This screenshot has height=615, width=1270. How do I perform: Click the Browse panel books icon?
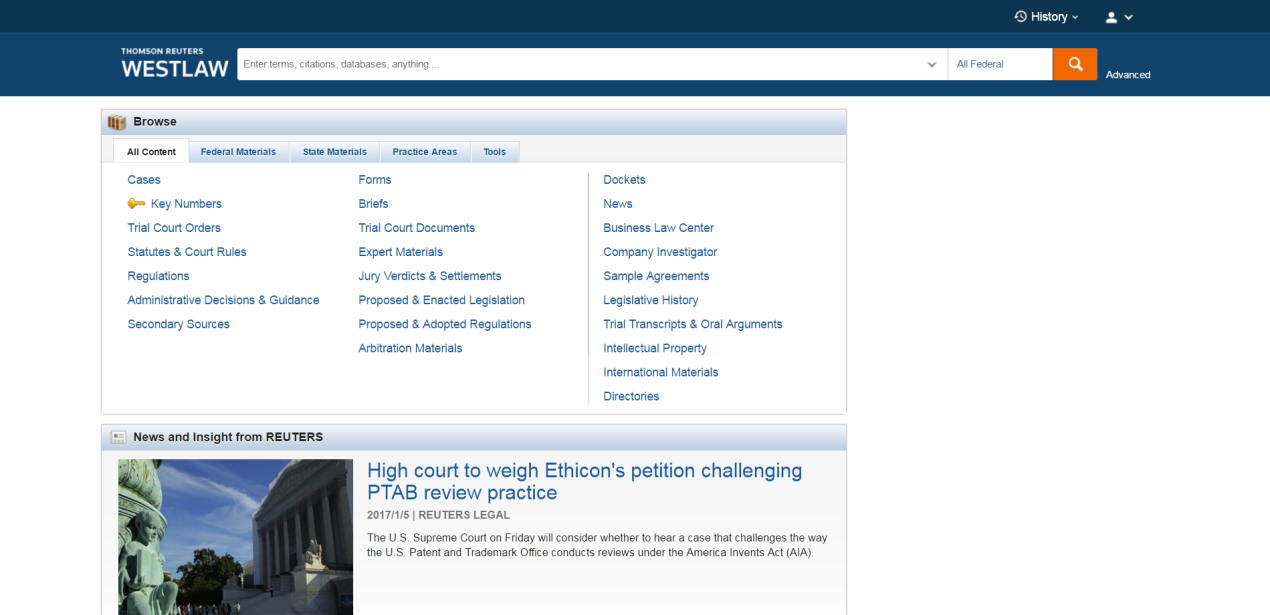point(117,122)
